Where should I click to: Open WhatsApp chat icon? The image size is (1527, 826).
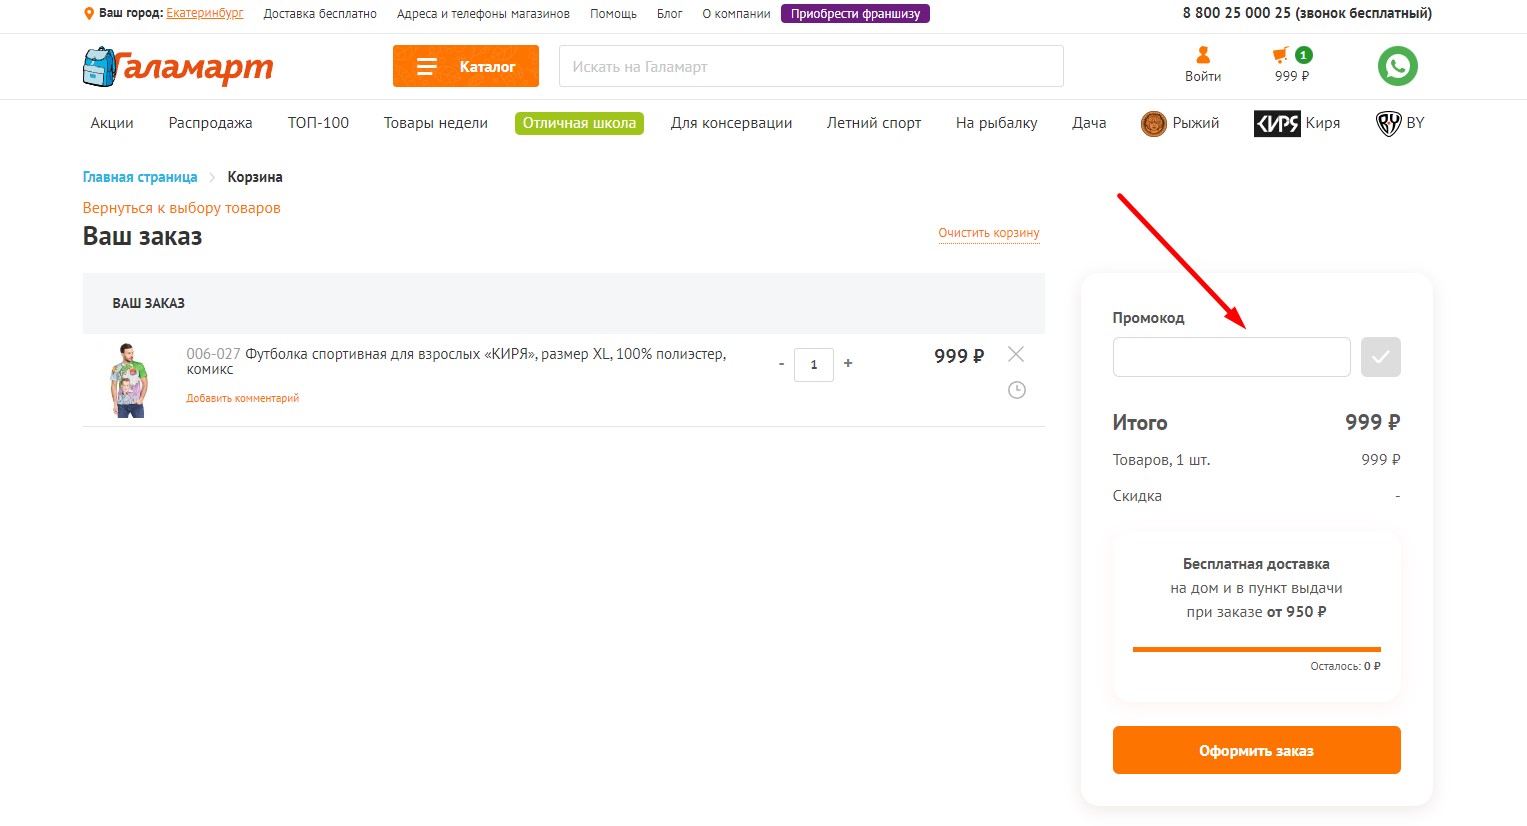1397,66
